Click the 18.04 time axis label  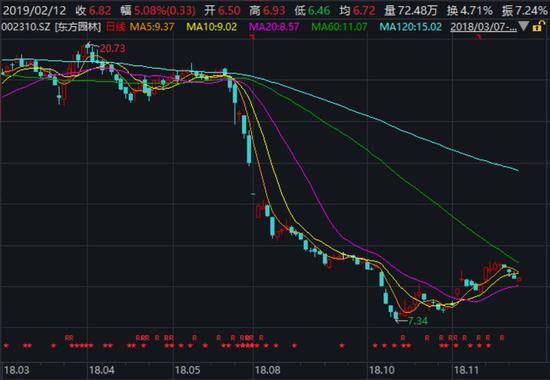102,370
